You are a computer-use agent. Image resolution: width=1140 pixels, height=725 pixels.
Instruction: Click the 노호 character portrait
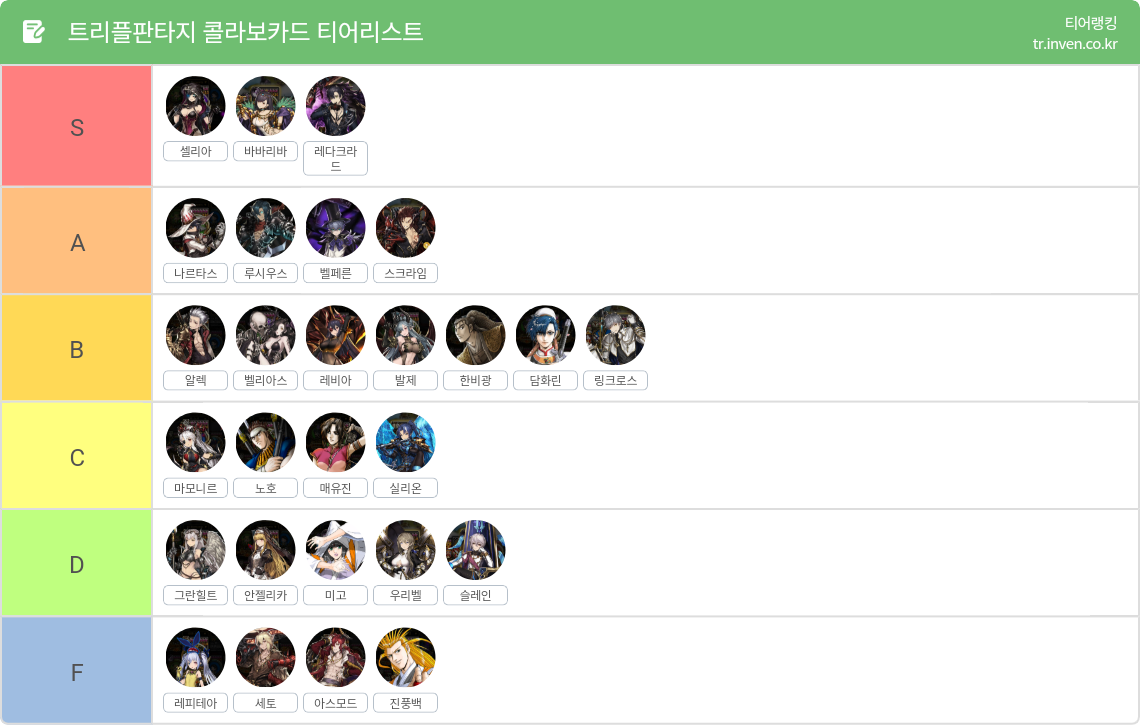coord(265,443)
